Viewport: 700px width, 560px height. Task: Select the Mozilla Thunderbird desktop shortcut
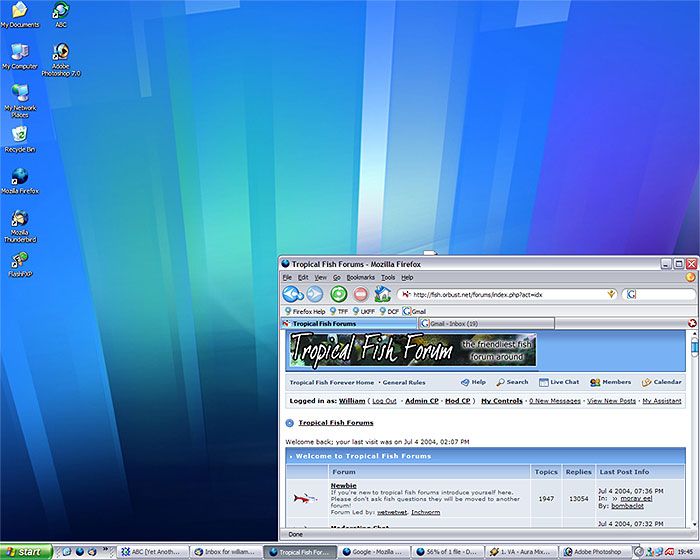(20, 226)
